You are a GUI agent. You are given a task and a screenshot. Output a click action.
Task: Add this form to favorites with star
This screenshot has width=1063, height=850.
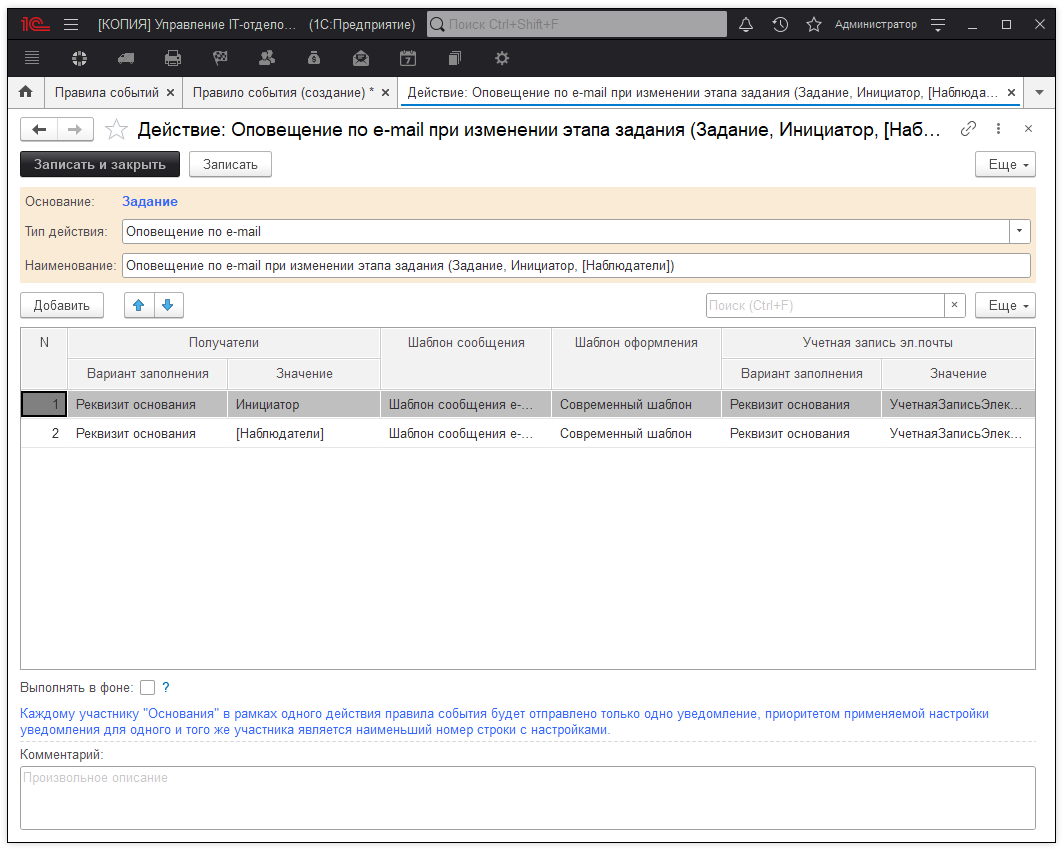pos(117,129)
